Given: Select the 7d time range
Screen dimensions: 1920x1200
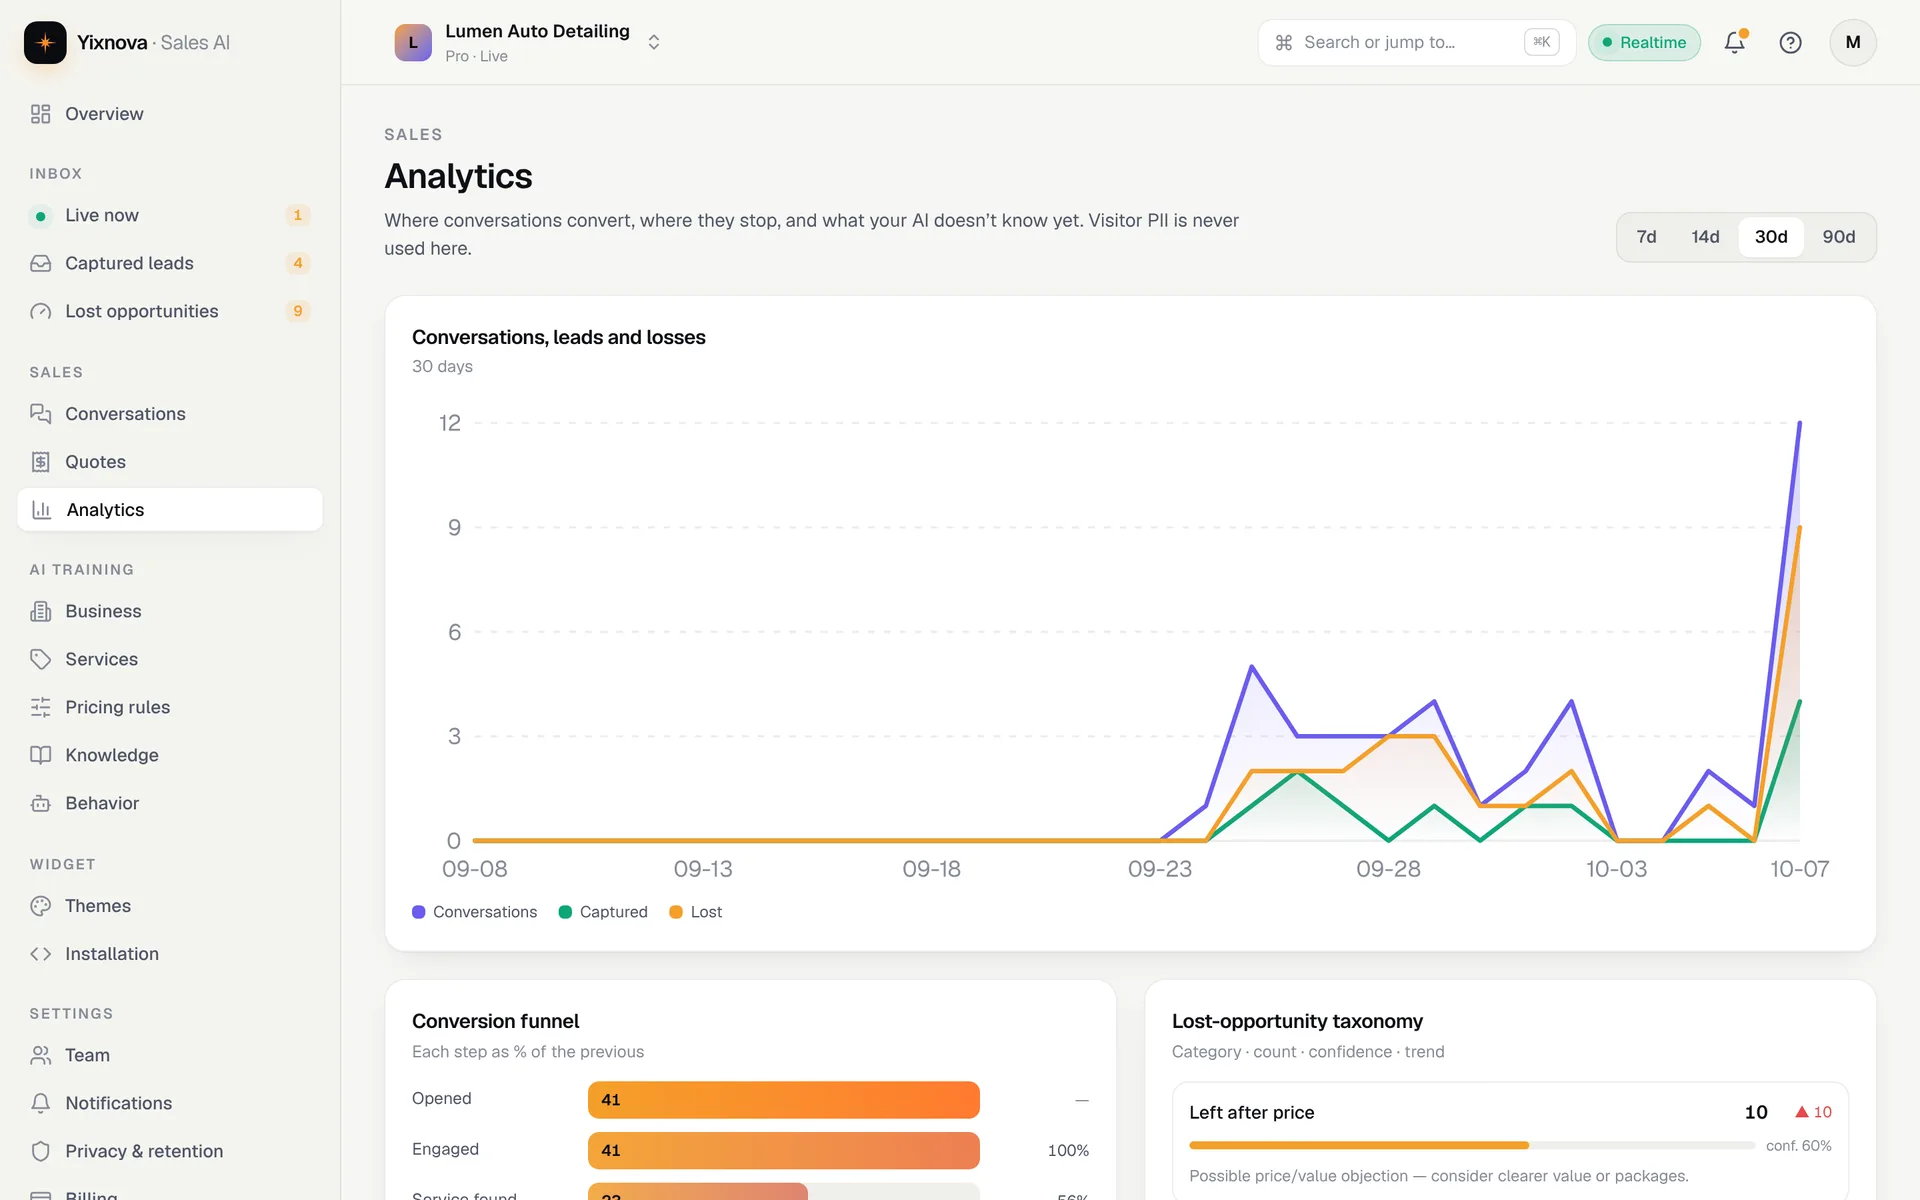Looking at the screenshot, I should click(1646, 237).
